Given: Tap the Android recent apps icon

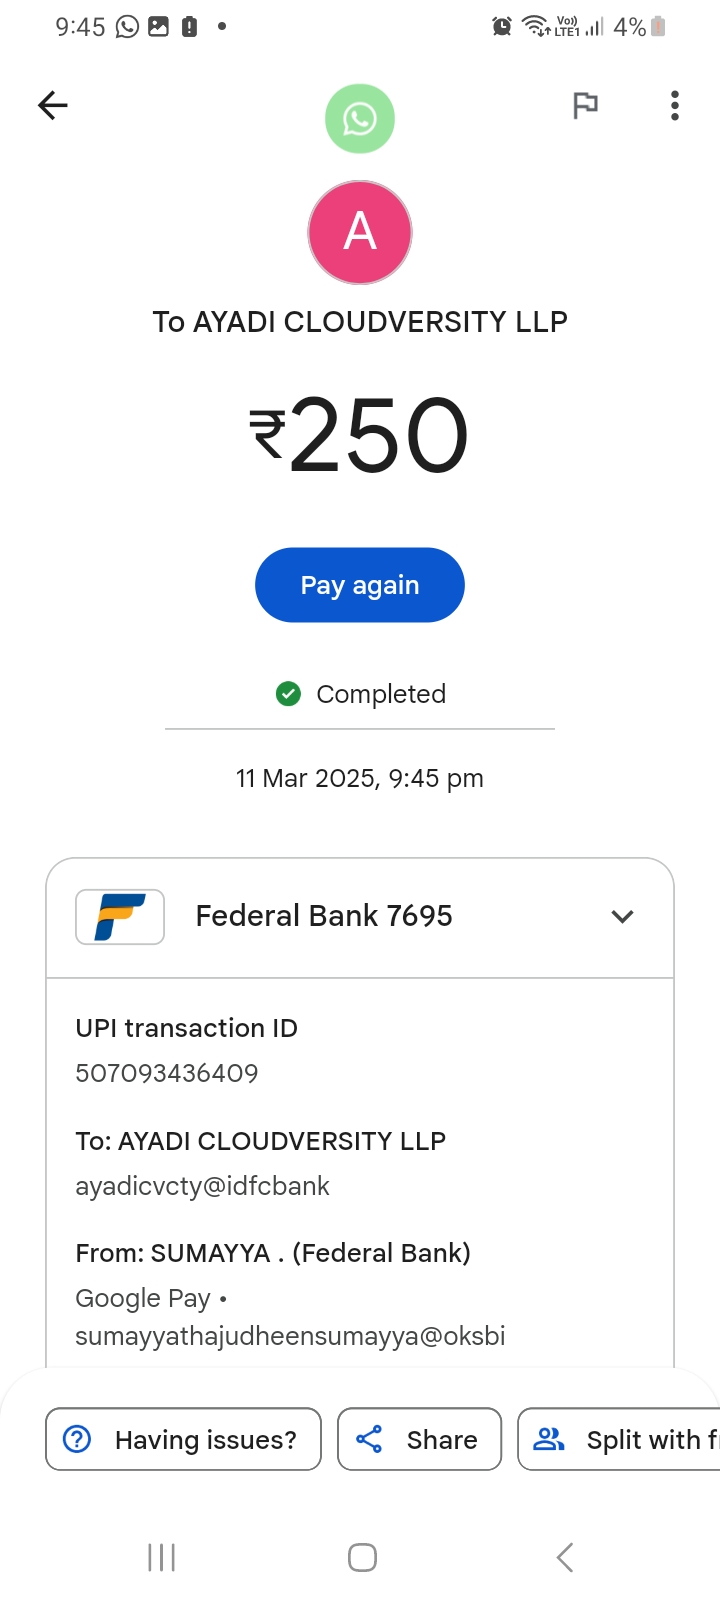Looking at the screenshot, I should point(161,1557).
